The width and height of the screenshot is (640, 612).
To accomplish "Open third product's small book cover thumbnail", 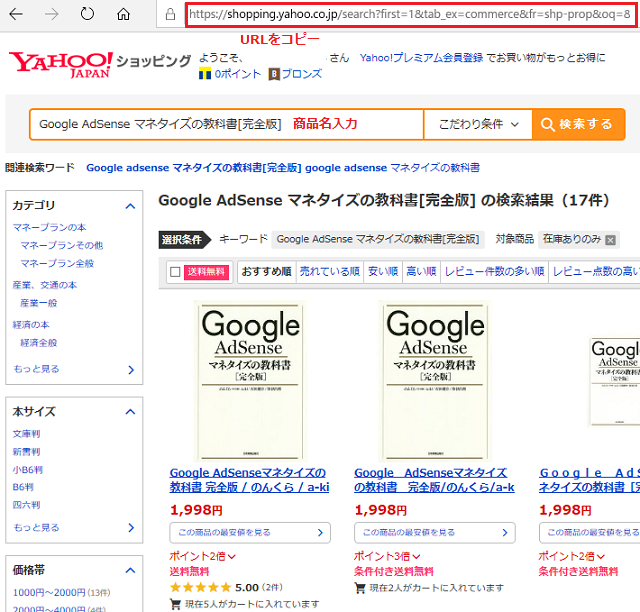I will click(615, 381).
